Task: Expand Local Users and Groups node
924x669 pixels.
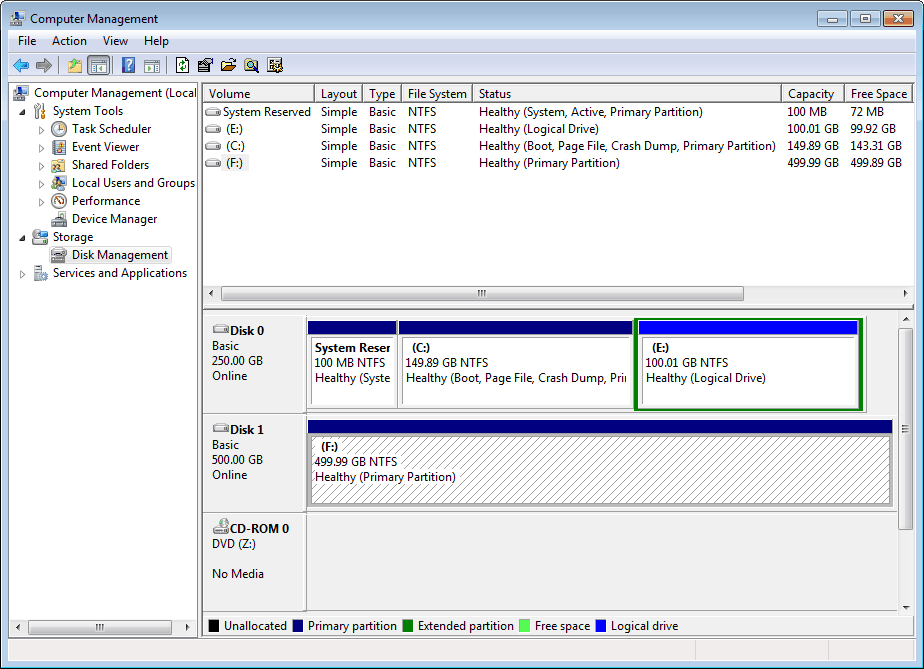Action: (x=41, y=184)
